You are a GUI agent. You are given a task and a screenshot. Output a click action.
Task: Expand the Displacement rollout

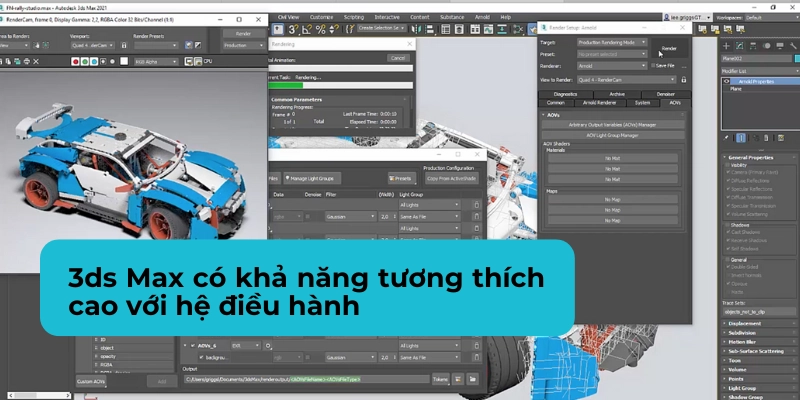point(760,323)
